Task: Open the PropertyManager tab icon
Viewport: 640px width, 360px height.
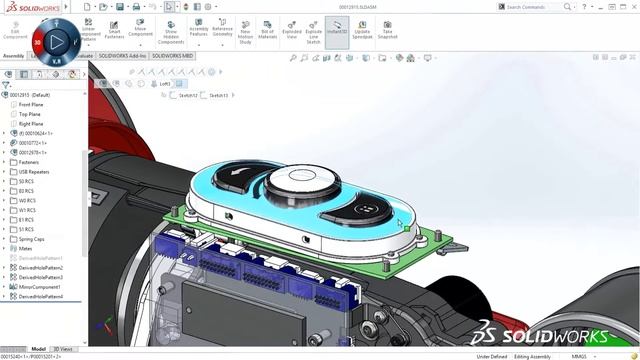Action: click(24, 74)
